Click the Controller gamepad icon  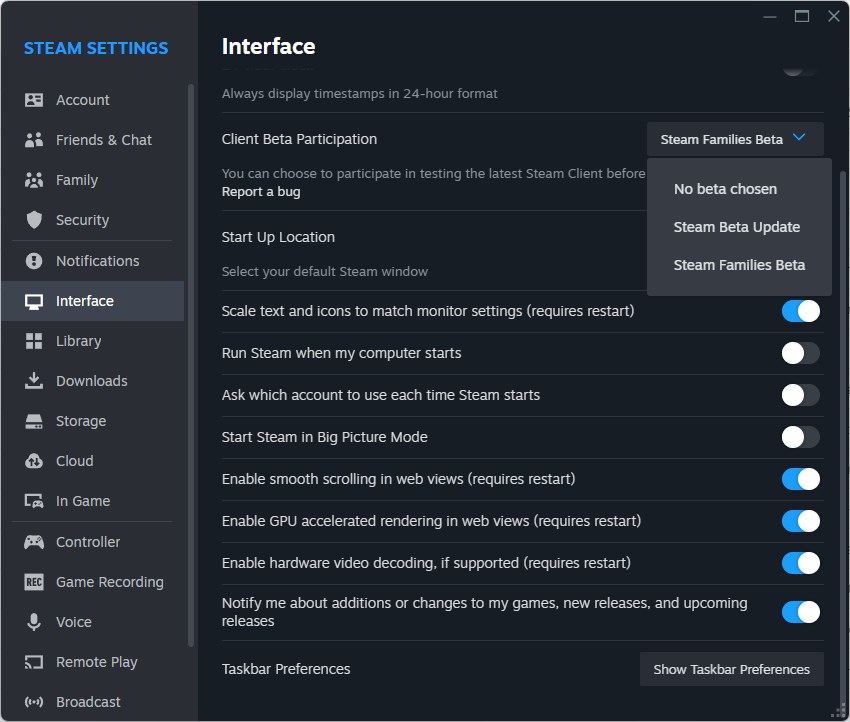click(34, 542)
